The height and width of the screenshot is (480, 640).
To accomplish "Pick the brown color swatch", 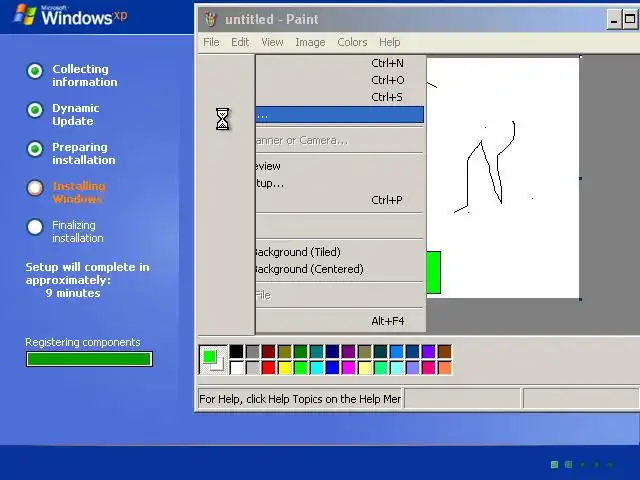I will [444, 351].
